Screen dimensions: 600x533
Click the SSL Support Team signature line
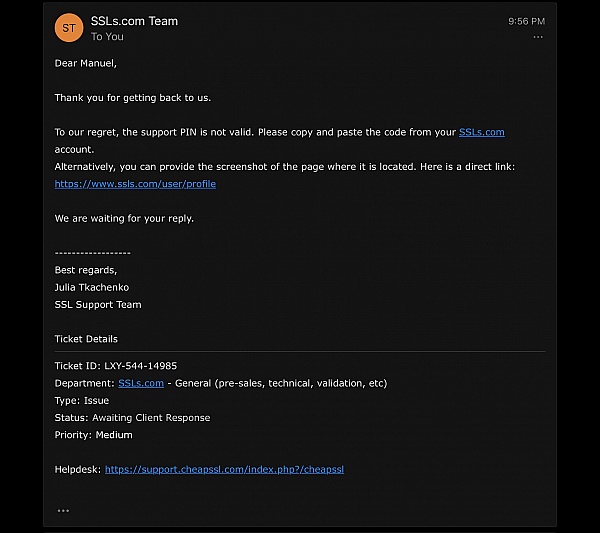point(98,305)
